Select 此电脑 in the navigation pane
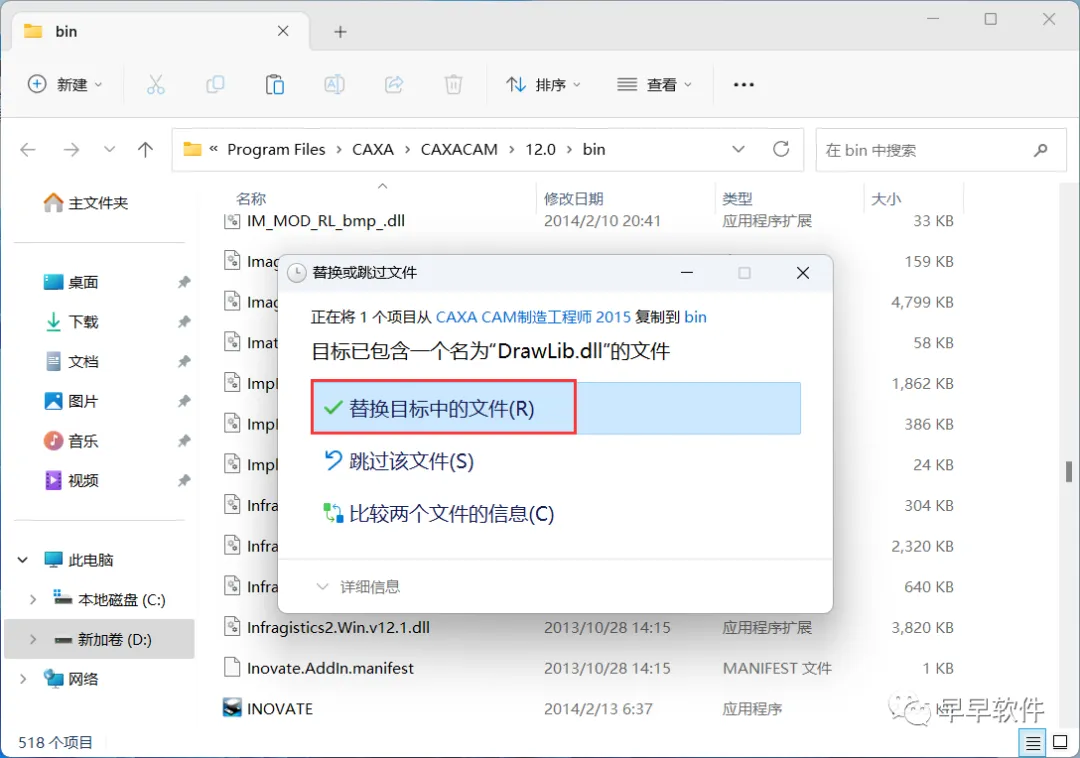 79,560
